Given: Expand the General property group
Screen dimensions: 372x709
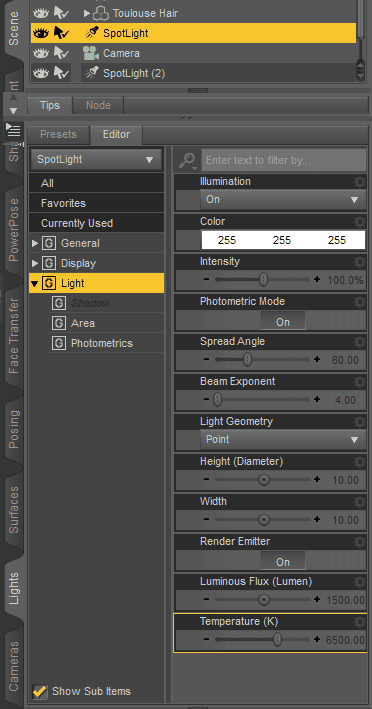Looking at the screenshot, I should click(x=35, y=244).
